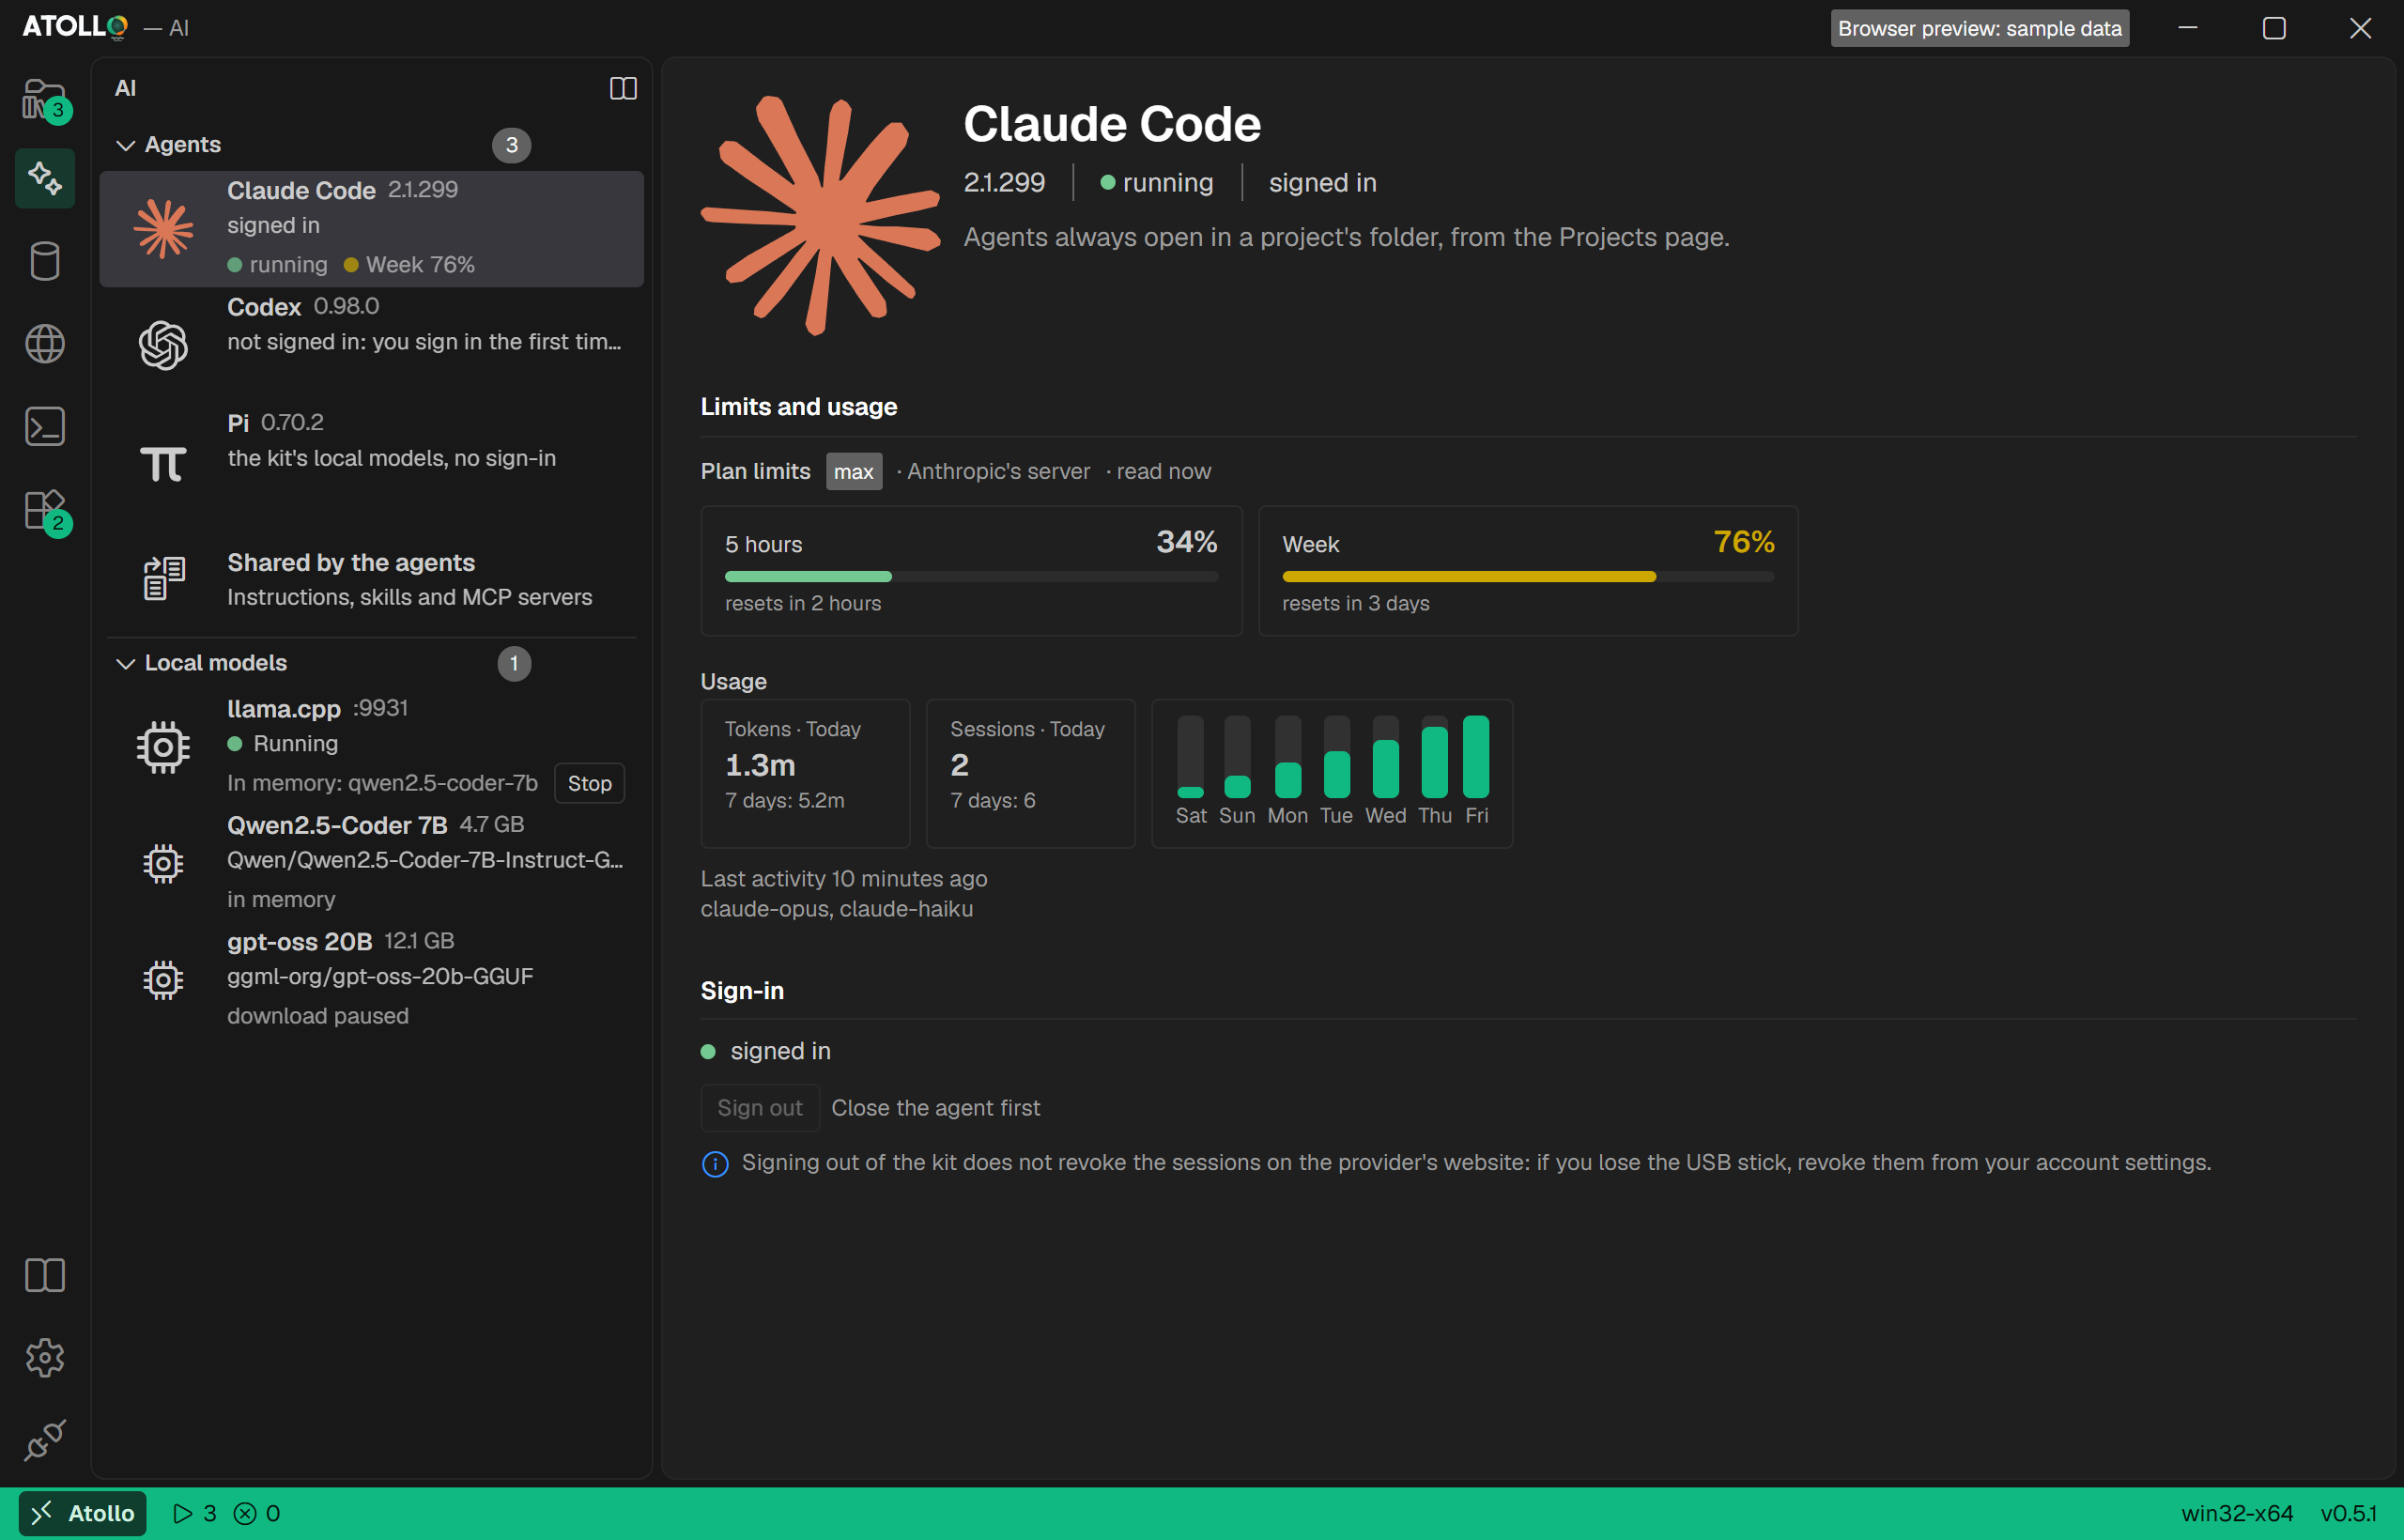
Task: Open the Projects page sidebar icon
Action: [45, 99]
